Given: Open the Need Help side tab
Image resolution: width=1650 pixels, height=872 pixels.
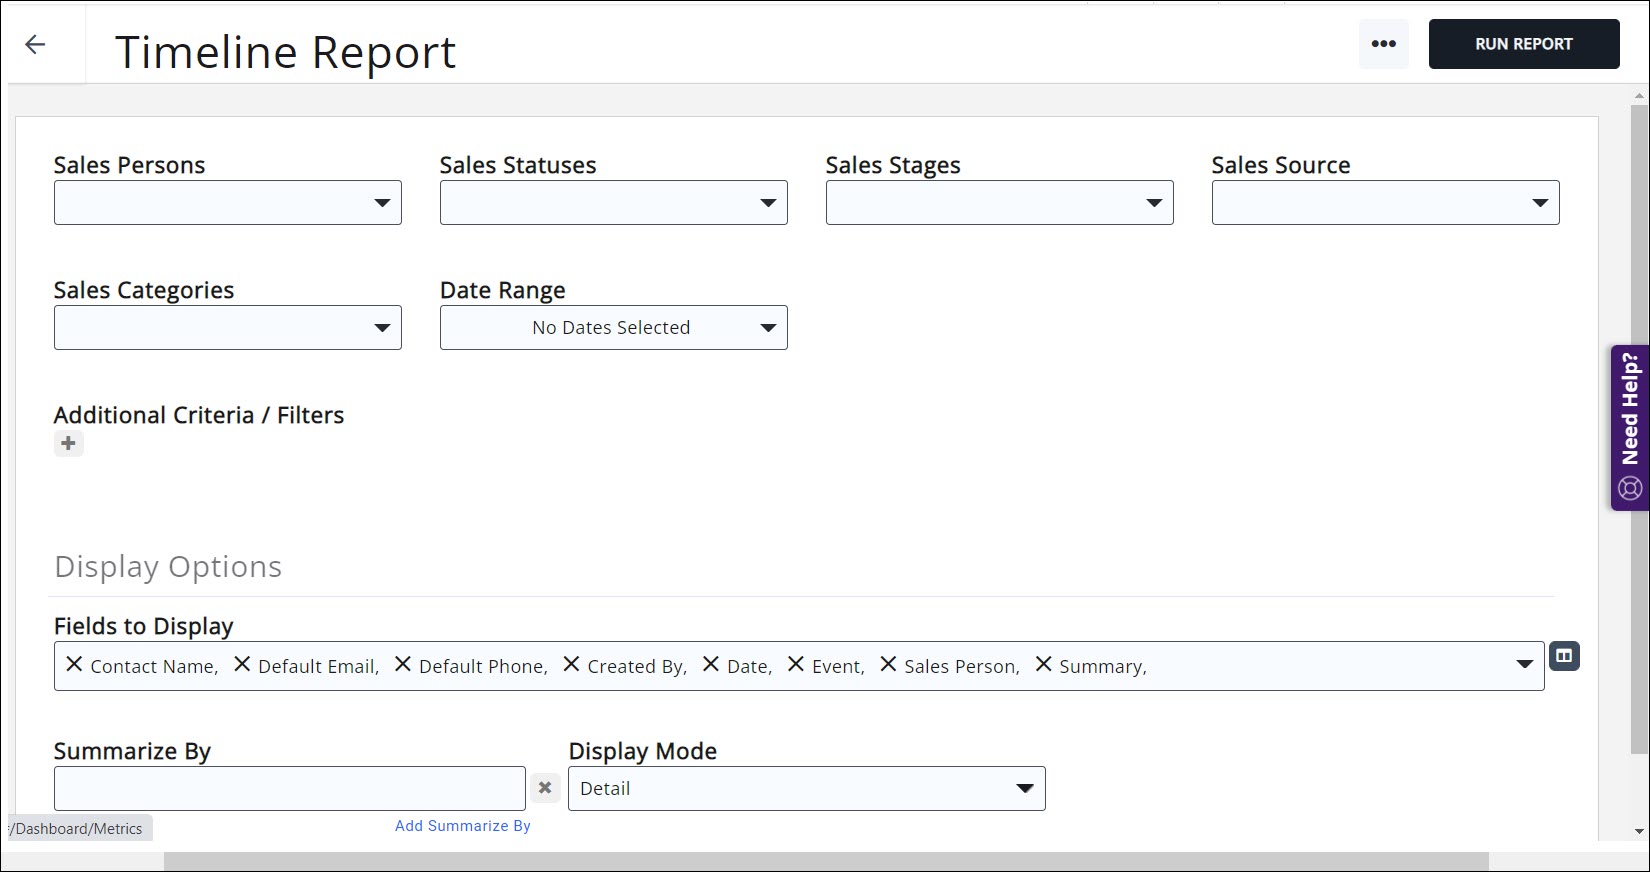Looking at the screenshot, I should coord(1630,428).
